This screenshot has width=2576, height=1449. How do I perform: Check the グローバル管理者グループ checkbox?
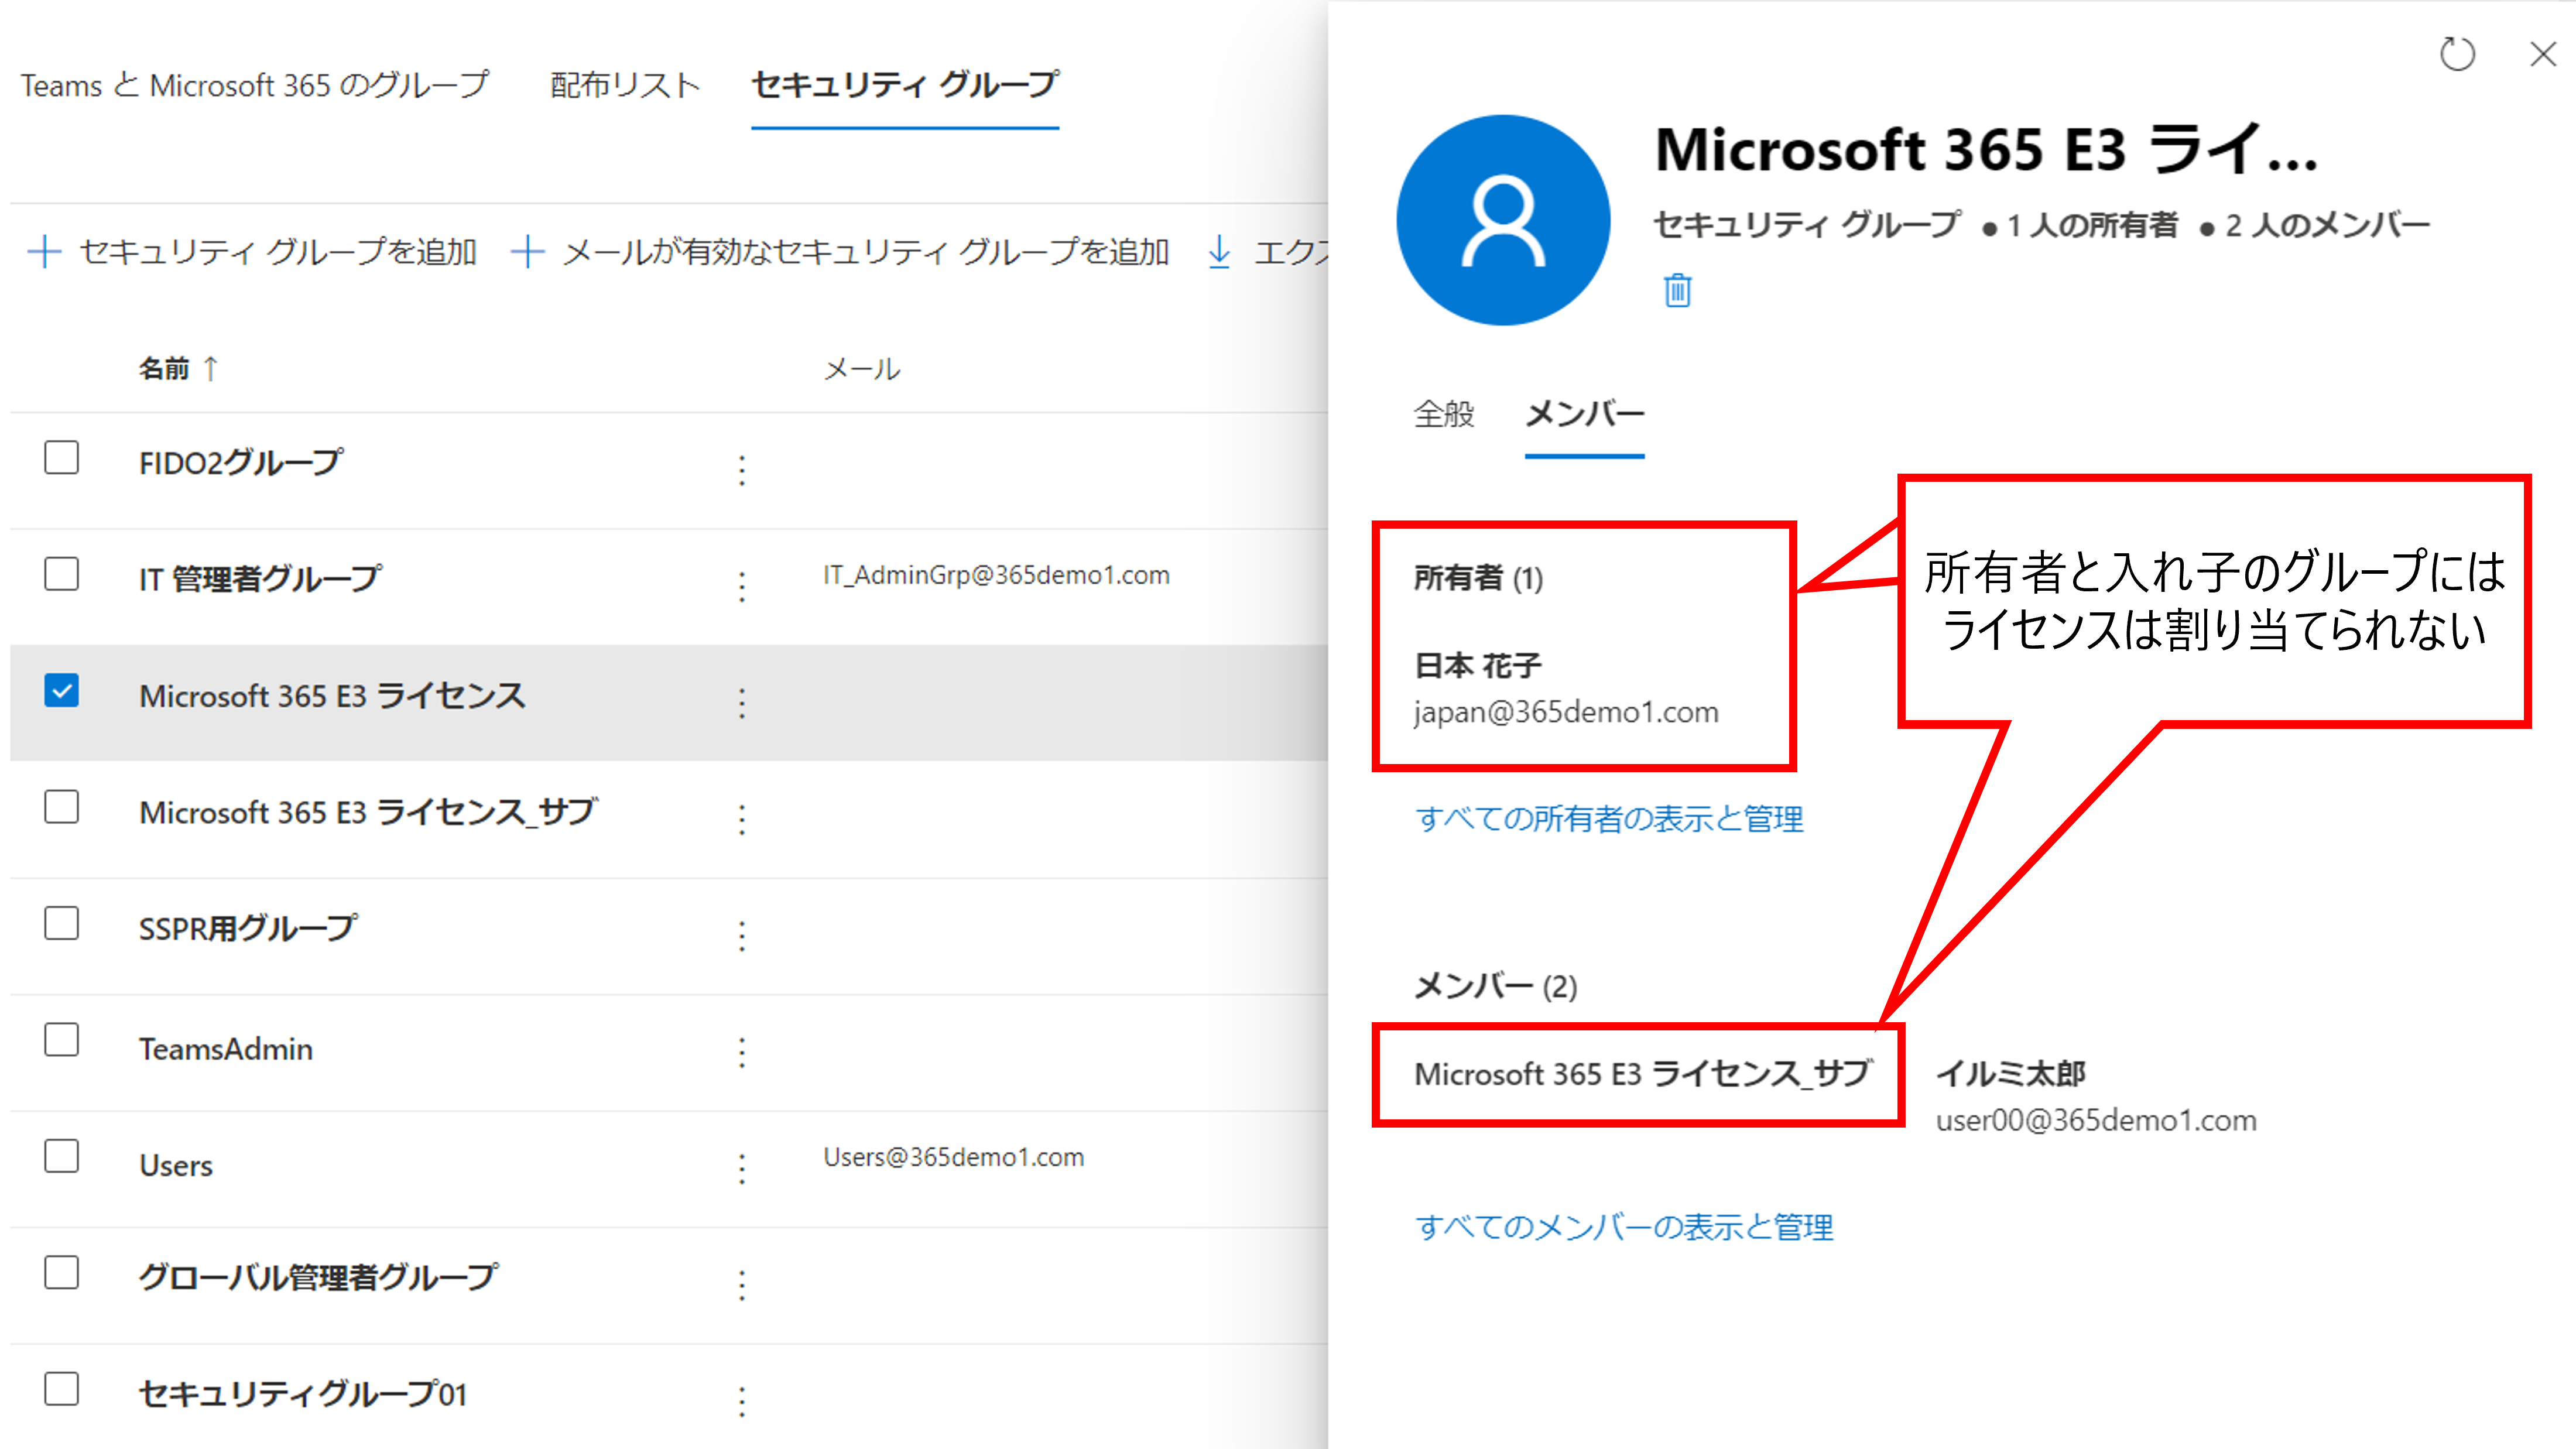pos(62,1273)
